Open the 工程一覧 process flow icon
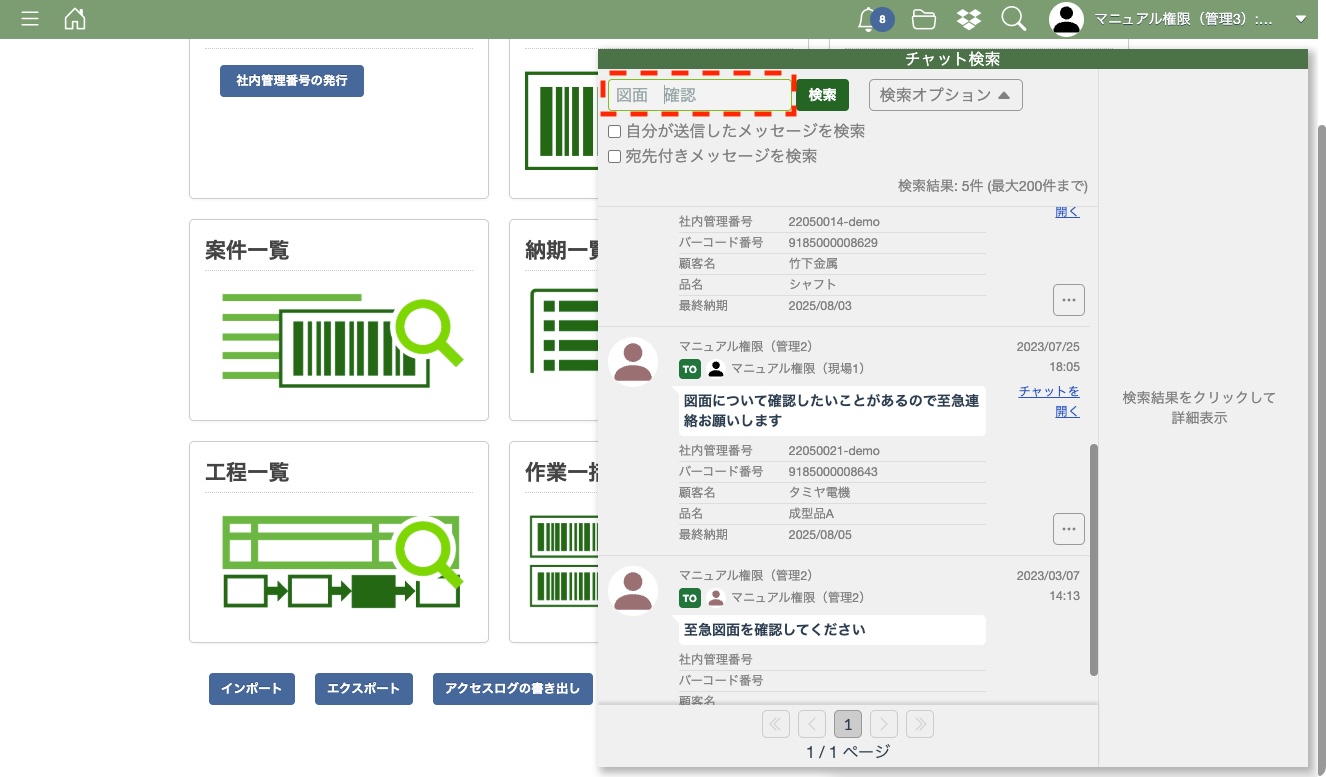 [x=340, y=562]
